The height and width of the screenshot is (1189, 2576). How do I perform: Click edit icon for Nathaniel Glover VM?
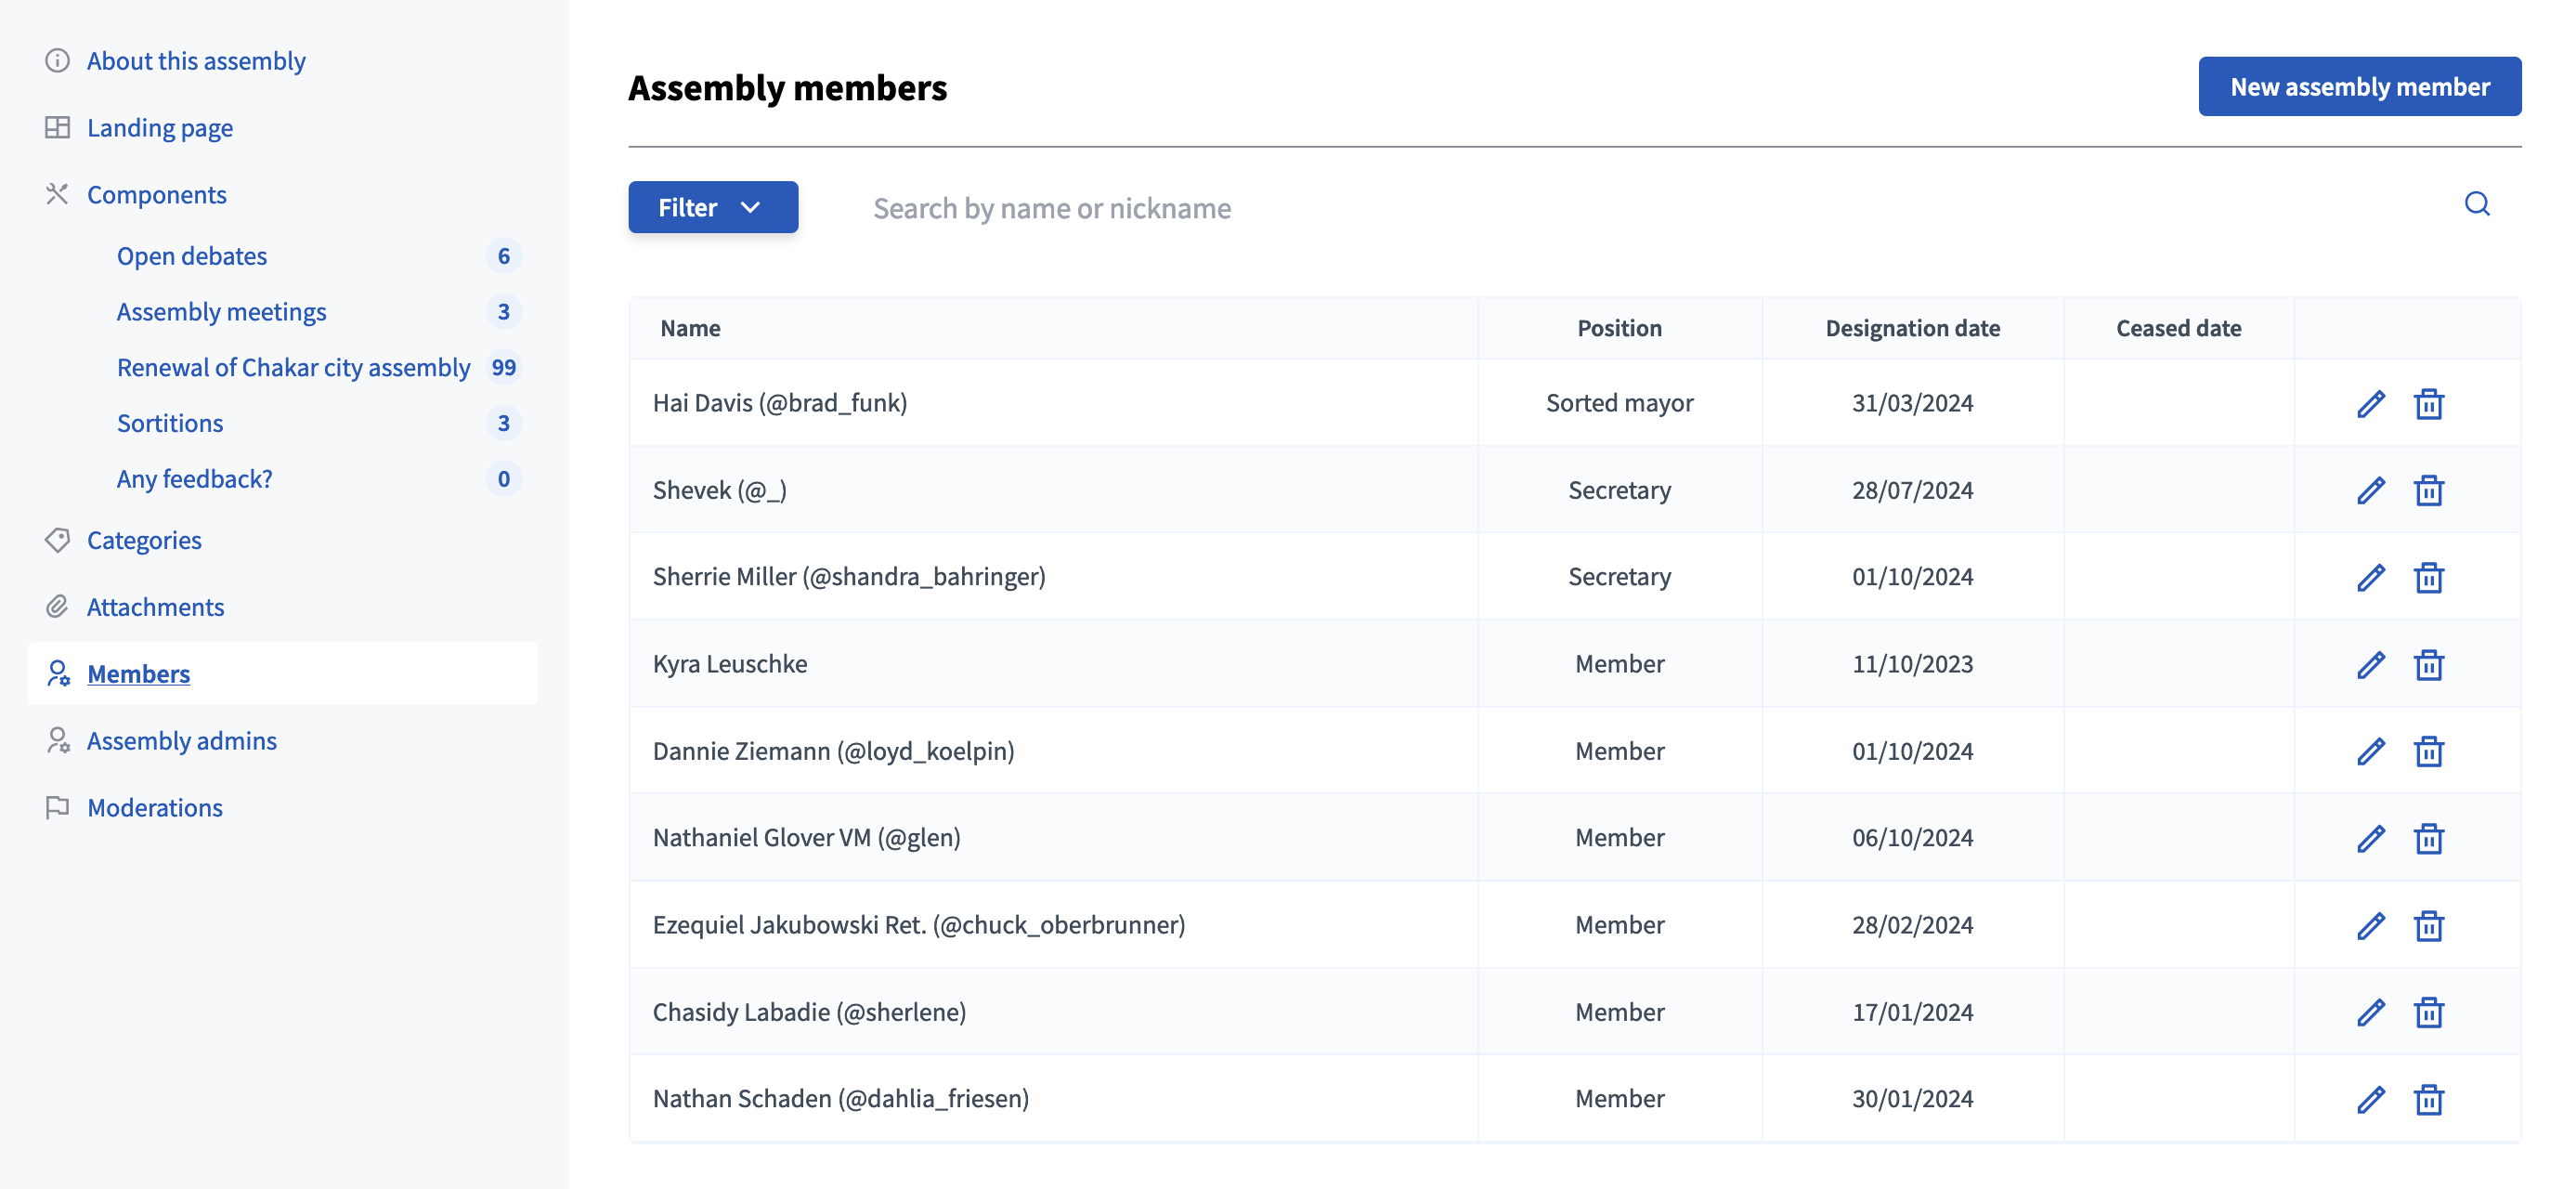(x=2369, y=836)
